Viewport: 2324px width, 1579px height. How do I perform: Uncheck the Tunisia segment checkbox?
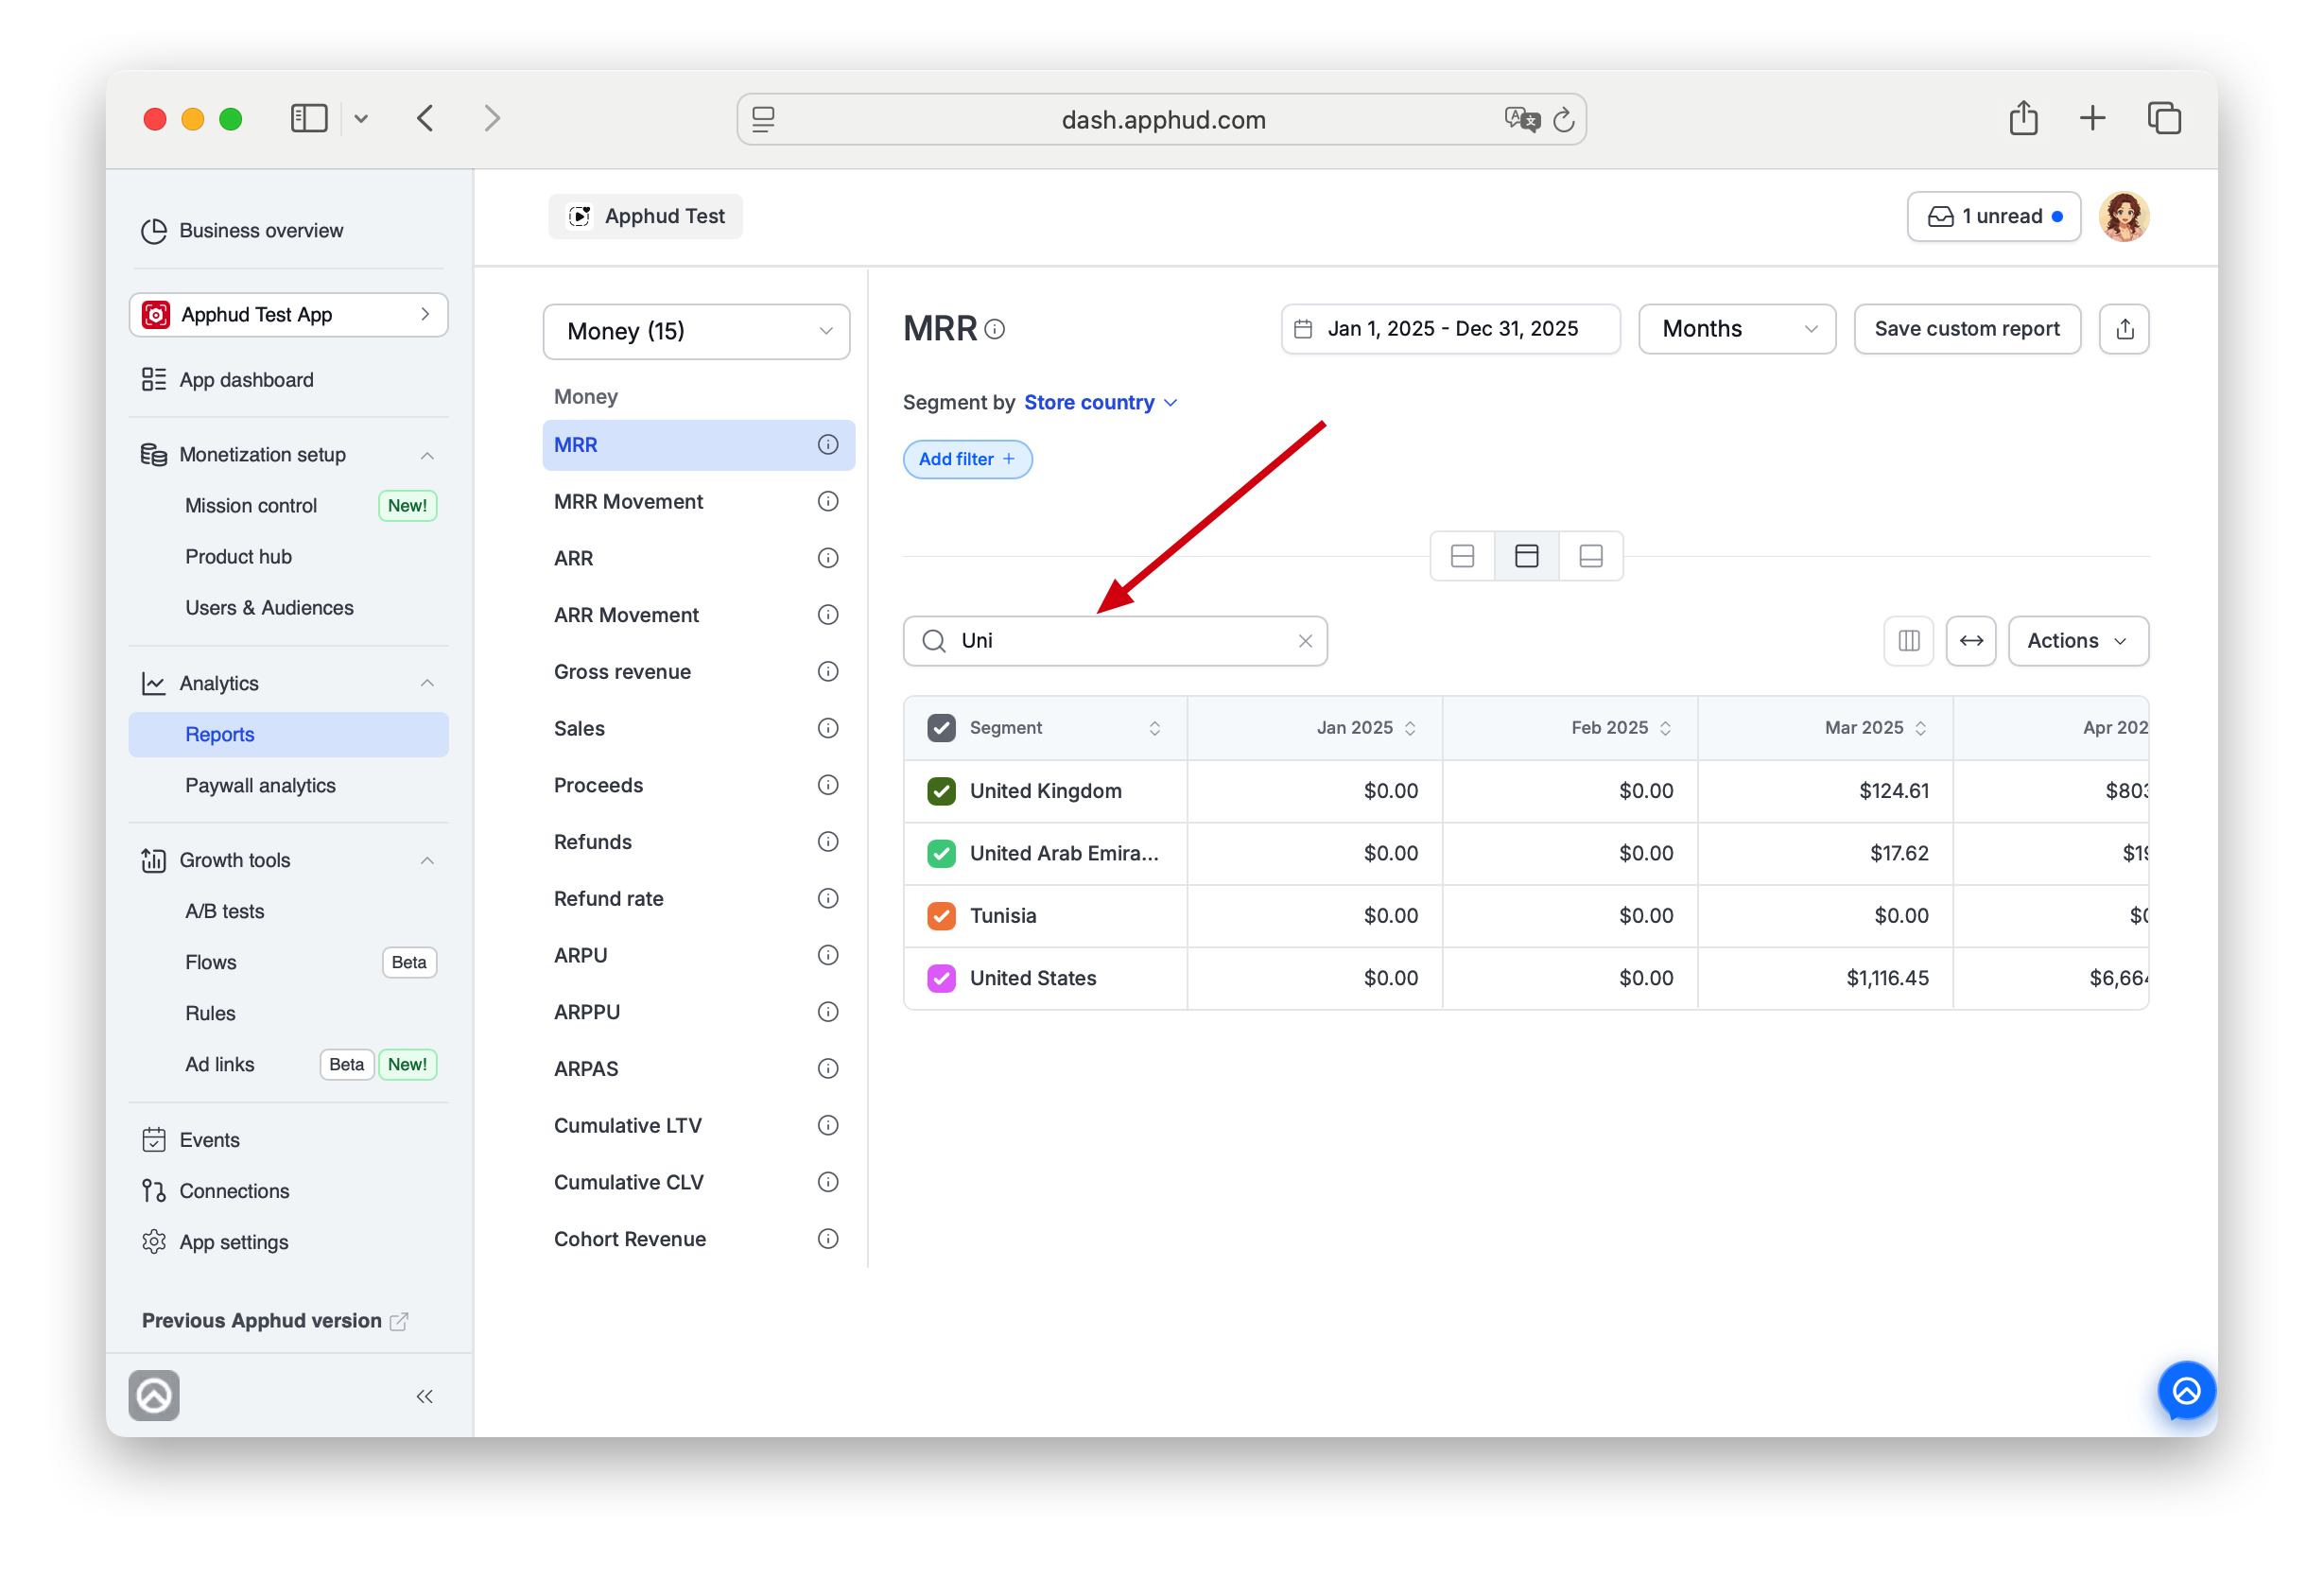pos(941,916)
